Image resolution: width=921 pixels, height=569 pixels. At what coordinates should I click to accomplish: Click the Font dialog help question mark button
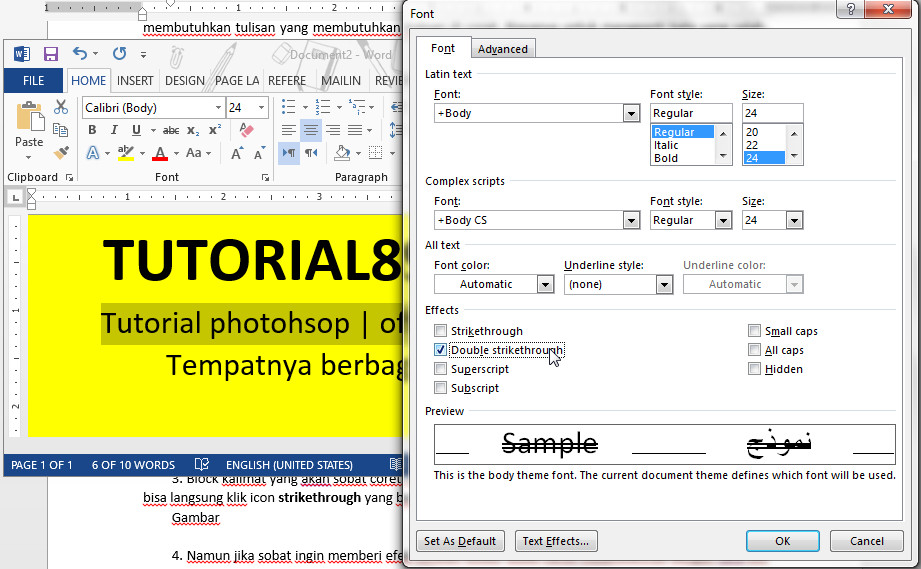[851, 9]
